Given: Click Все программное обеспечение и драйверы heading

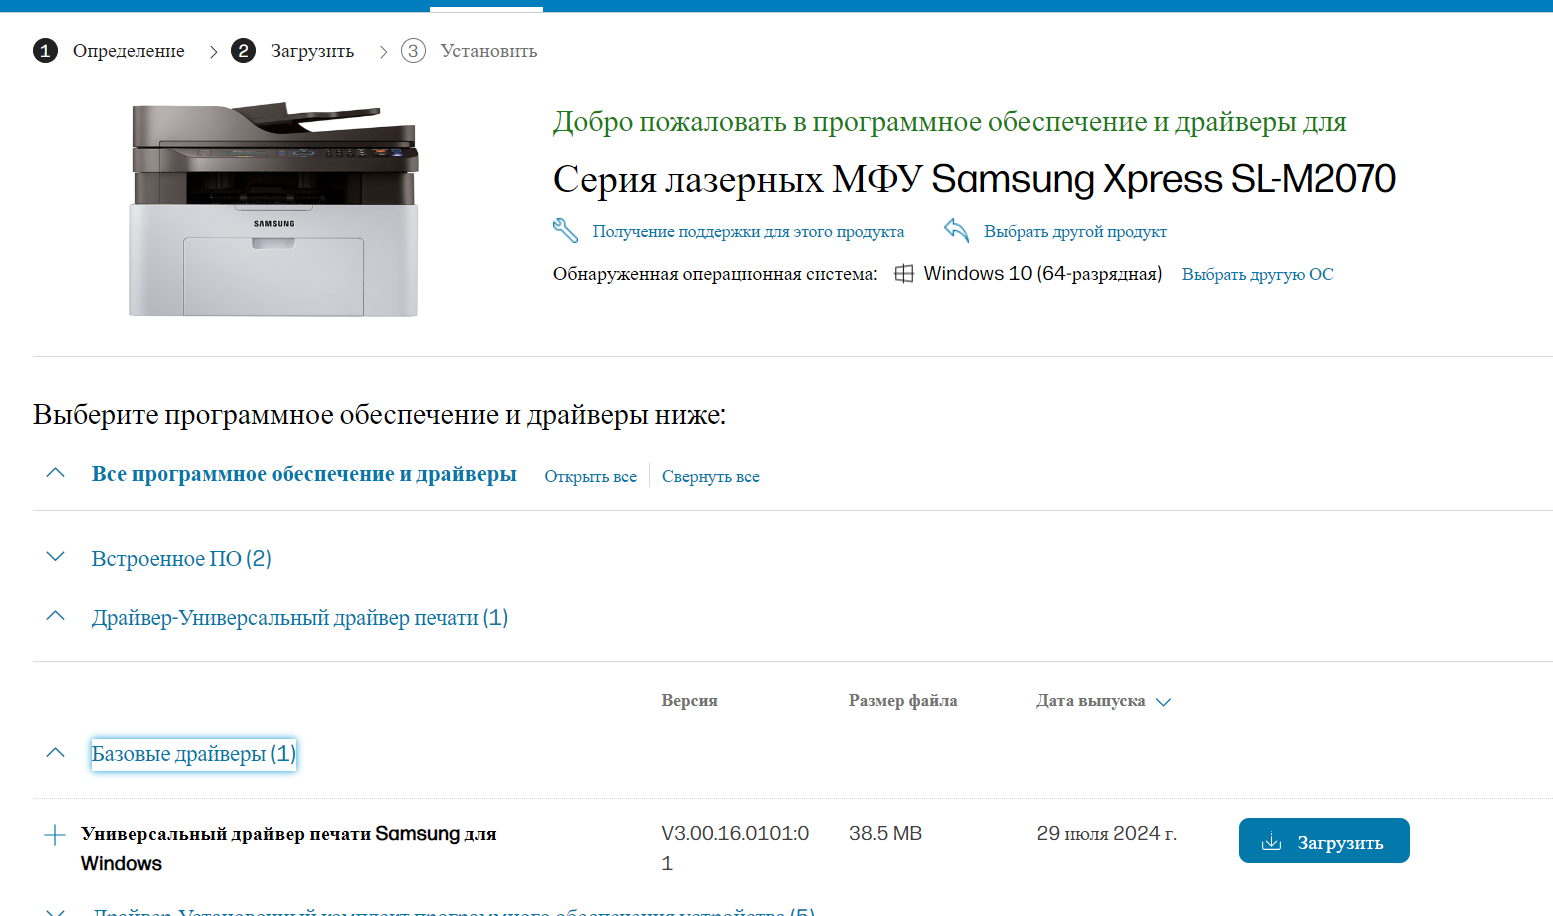Looking at the screenshot, I should click(304, 474).
